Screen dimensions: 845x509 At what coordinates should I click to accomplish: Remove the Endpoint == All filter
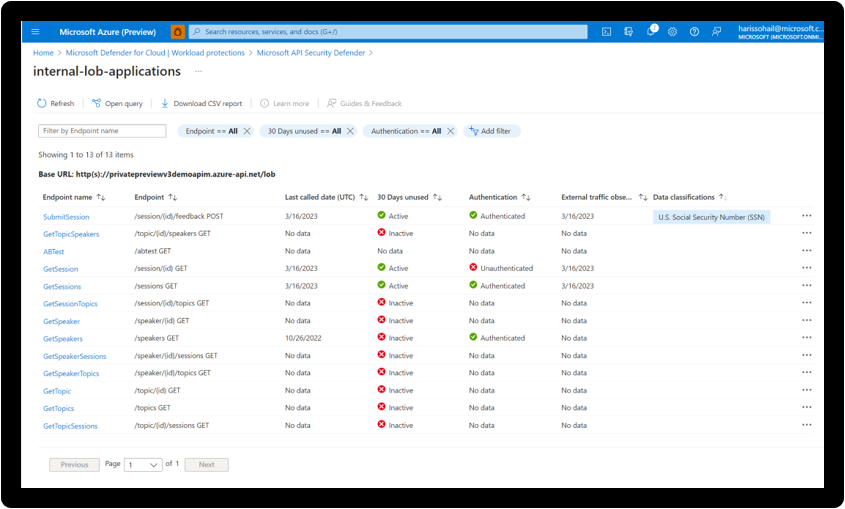tap(247, 131)
